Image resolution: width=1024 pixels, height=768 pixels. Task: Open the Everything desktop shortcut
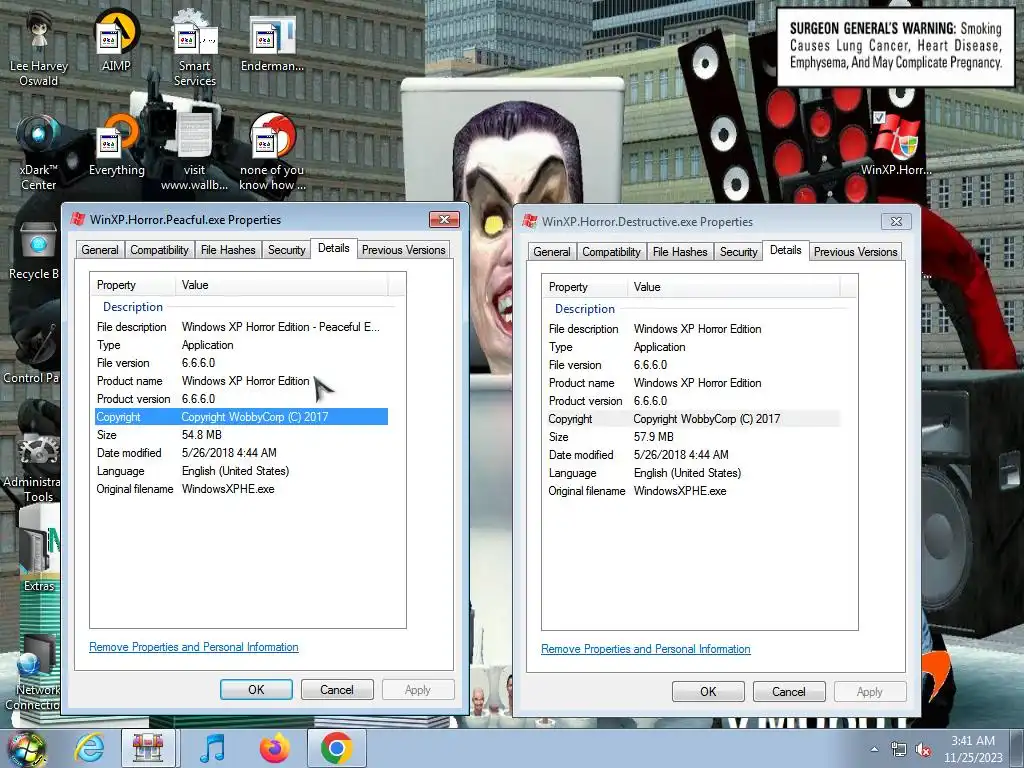(x=117, y=145)
